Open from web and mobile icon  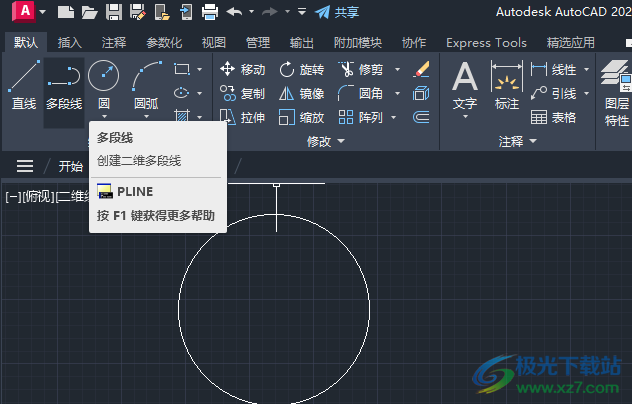tap(162, 12)
